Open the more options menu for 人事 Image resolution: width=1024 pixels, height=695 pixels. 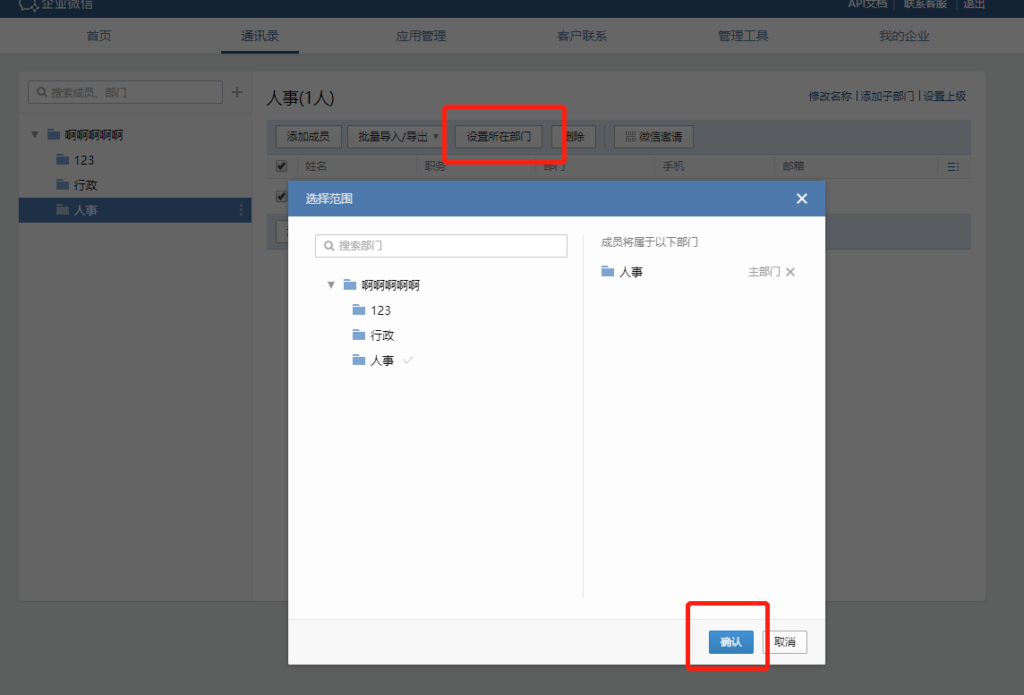click(241, 210)
